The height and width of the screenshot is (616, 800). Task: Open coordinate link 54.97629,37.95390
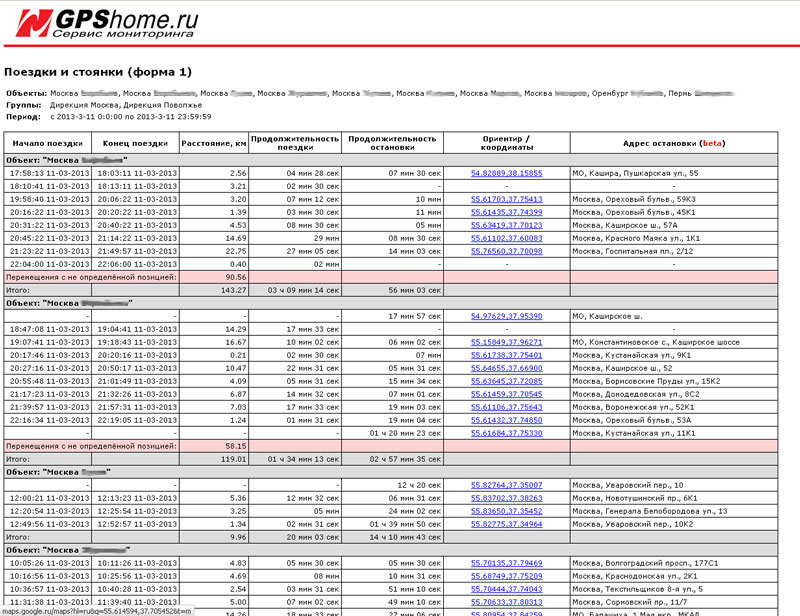point(506,316)
